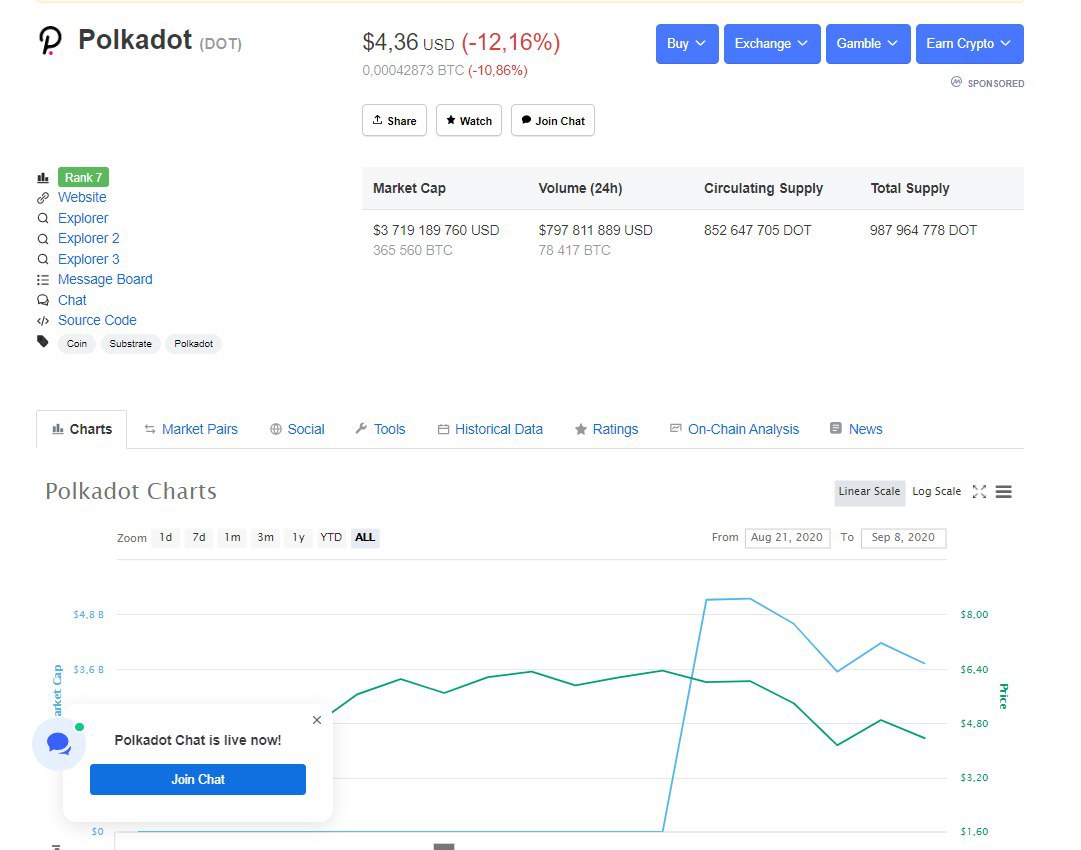The image size is (1081, 850).
Task: Click the From date field Aug 21, 2020
Action: tap(787, 538)
